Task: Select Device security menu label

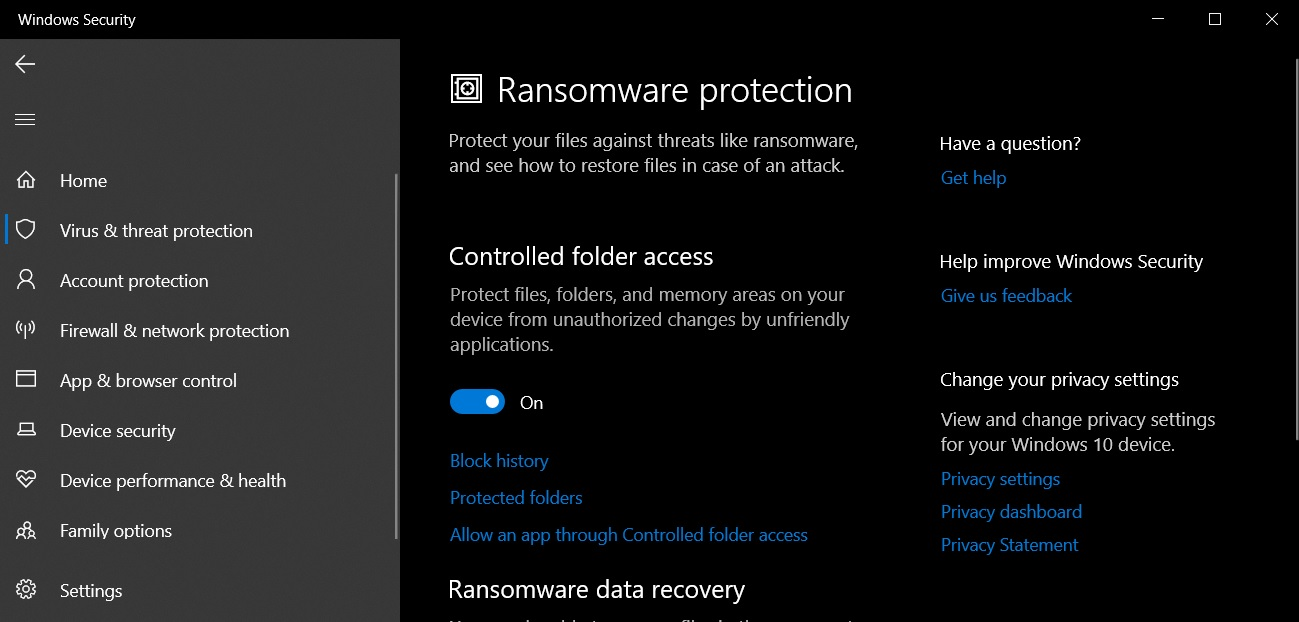Action: click(118, 431)
